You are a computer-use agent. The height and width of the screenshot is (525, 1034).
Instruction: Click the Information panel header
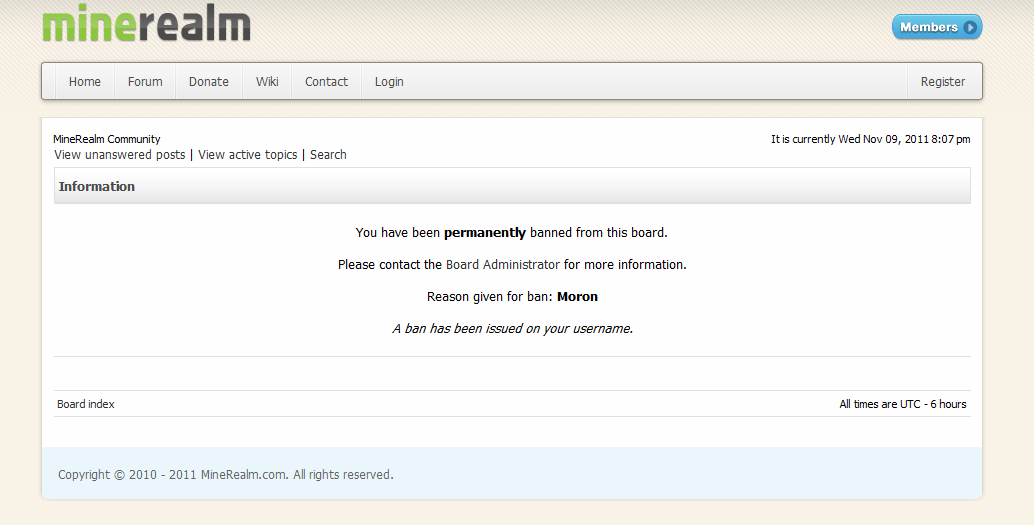coord(97,186)
